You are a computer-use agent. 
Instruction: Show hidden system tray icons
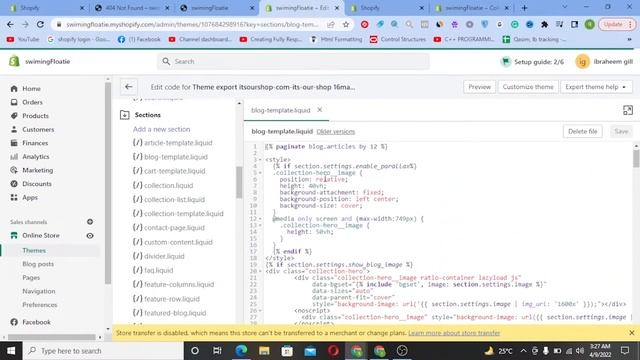523,351
